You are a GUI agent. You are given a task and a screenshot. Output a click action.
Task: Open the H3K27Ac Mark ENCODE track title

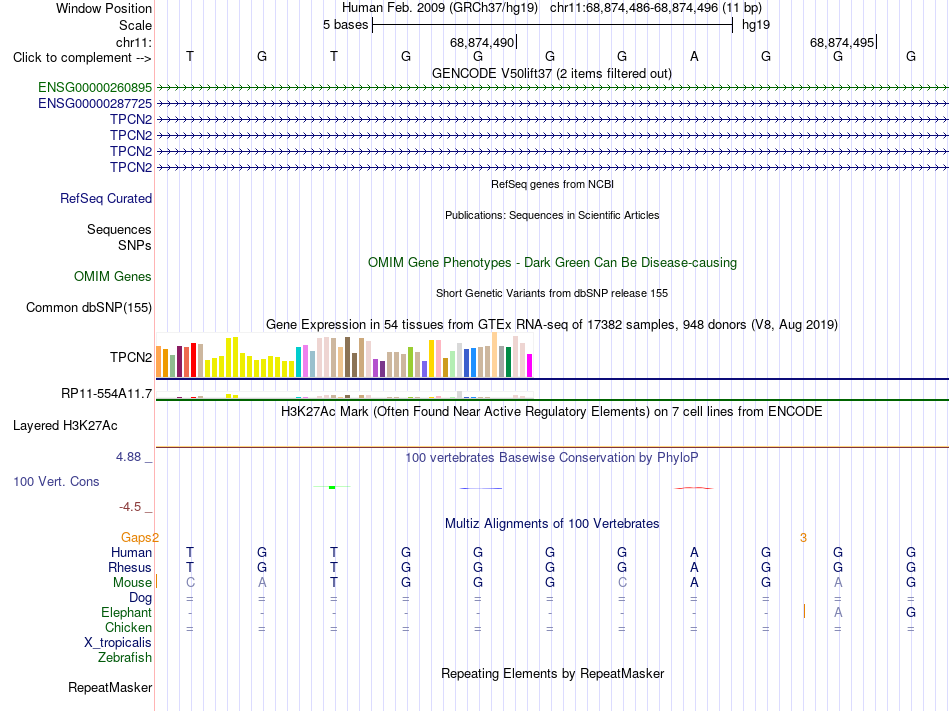coord(552,412)
